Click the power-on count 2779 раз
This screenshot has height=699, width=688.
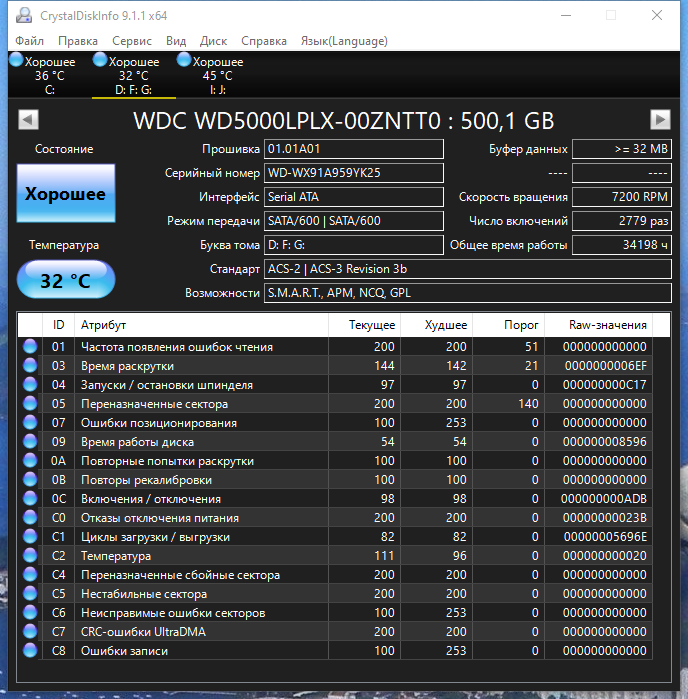pos(622,221)
